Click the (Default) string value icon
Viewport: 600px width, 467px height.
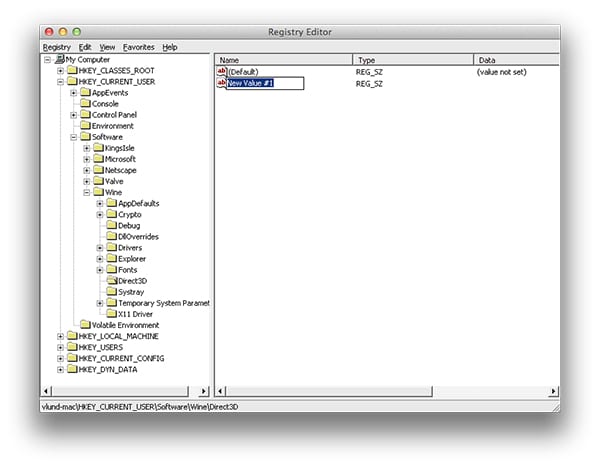pyautogui.click(x=222, y=71)
